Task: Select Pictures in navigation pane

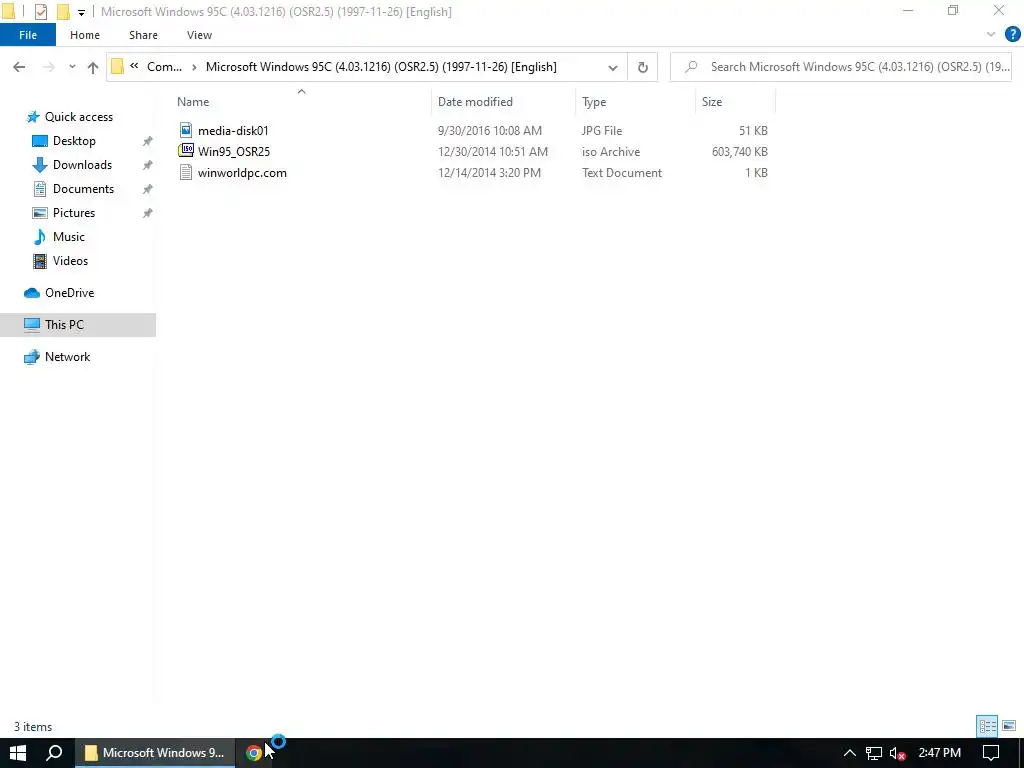Action: pos(73,213)
